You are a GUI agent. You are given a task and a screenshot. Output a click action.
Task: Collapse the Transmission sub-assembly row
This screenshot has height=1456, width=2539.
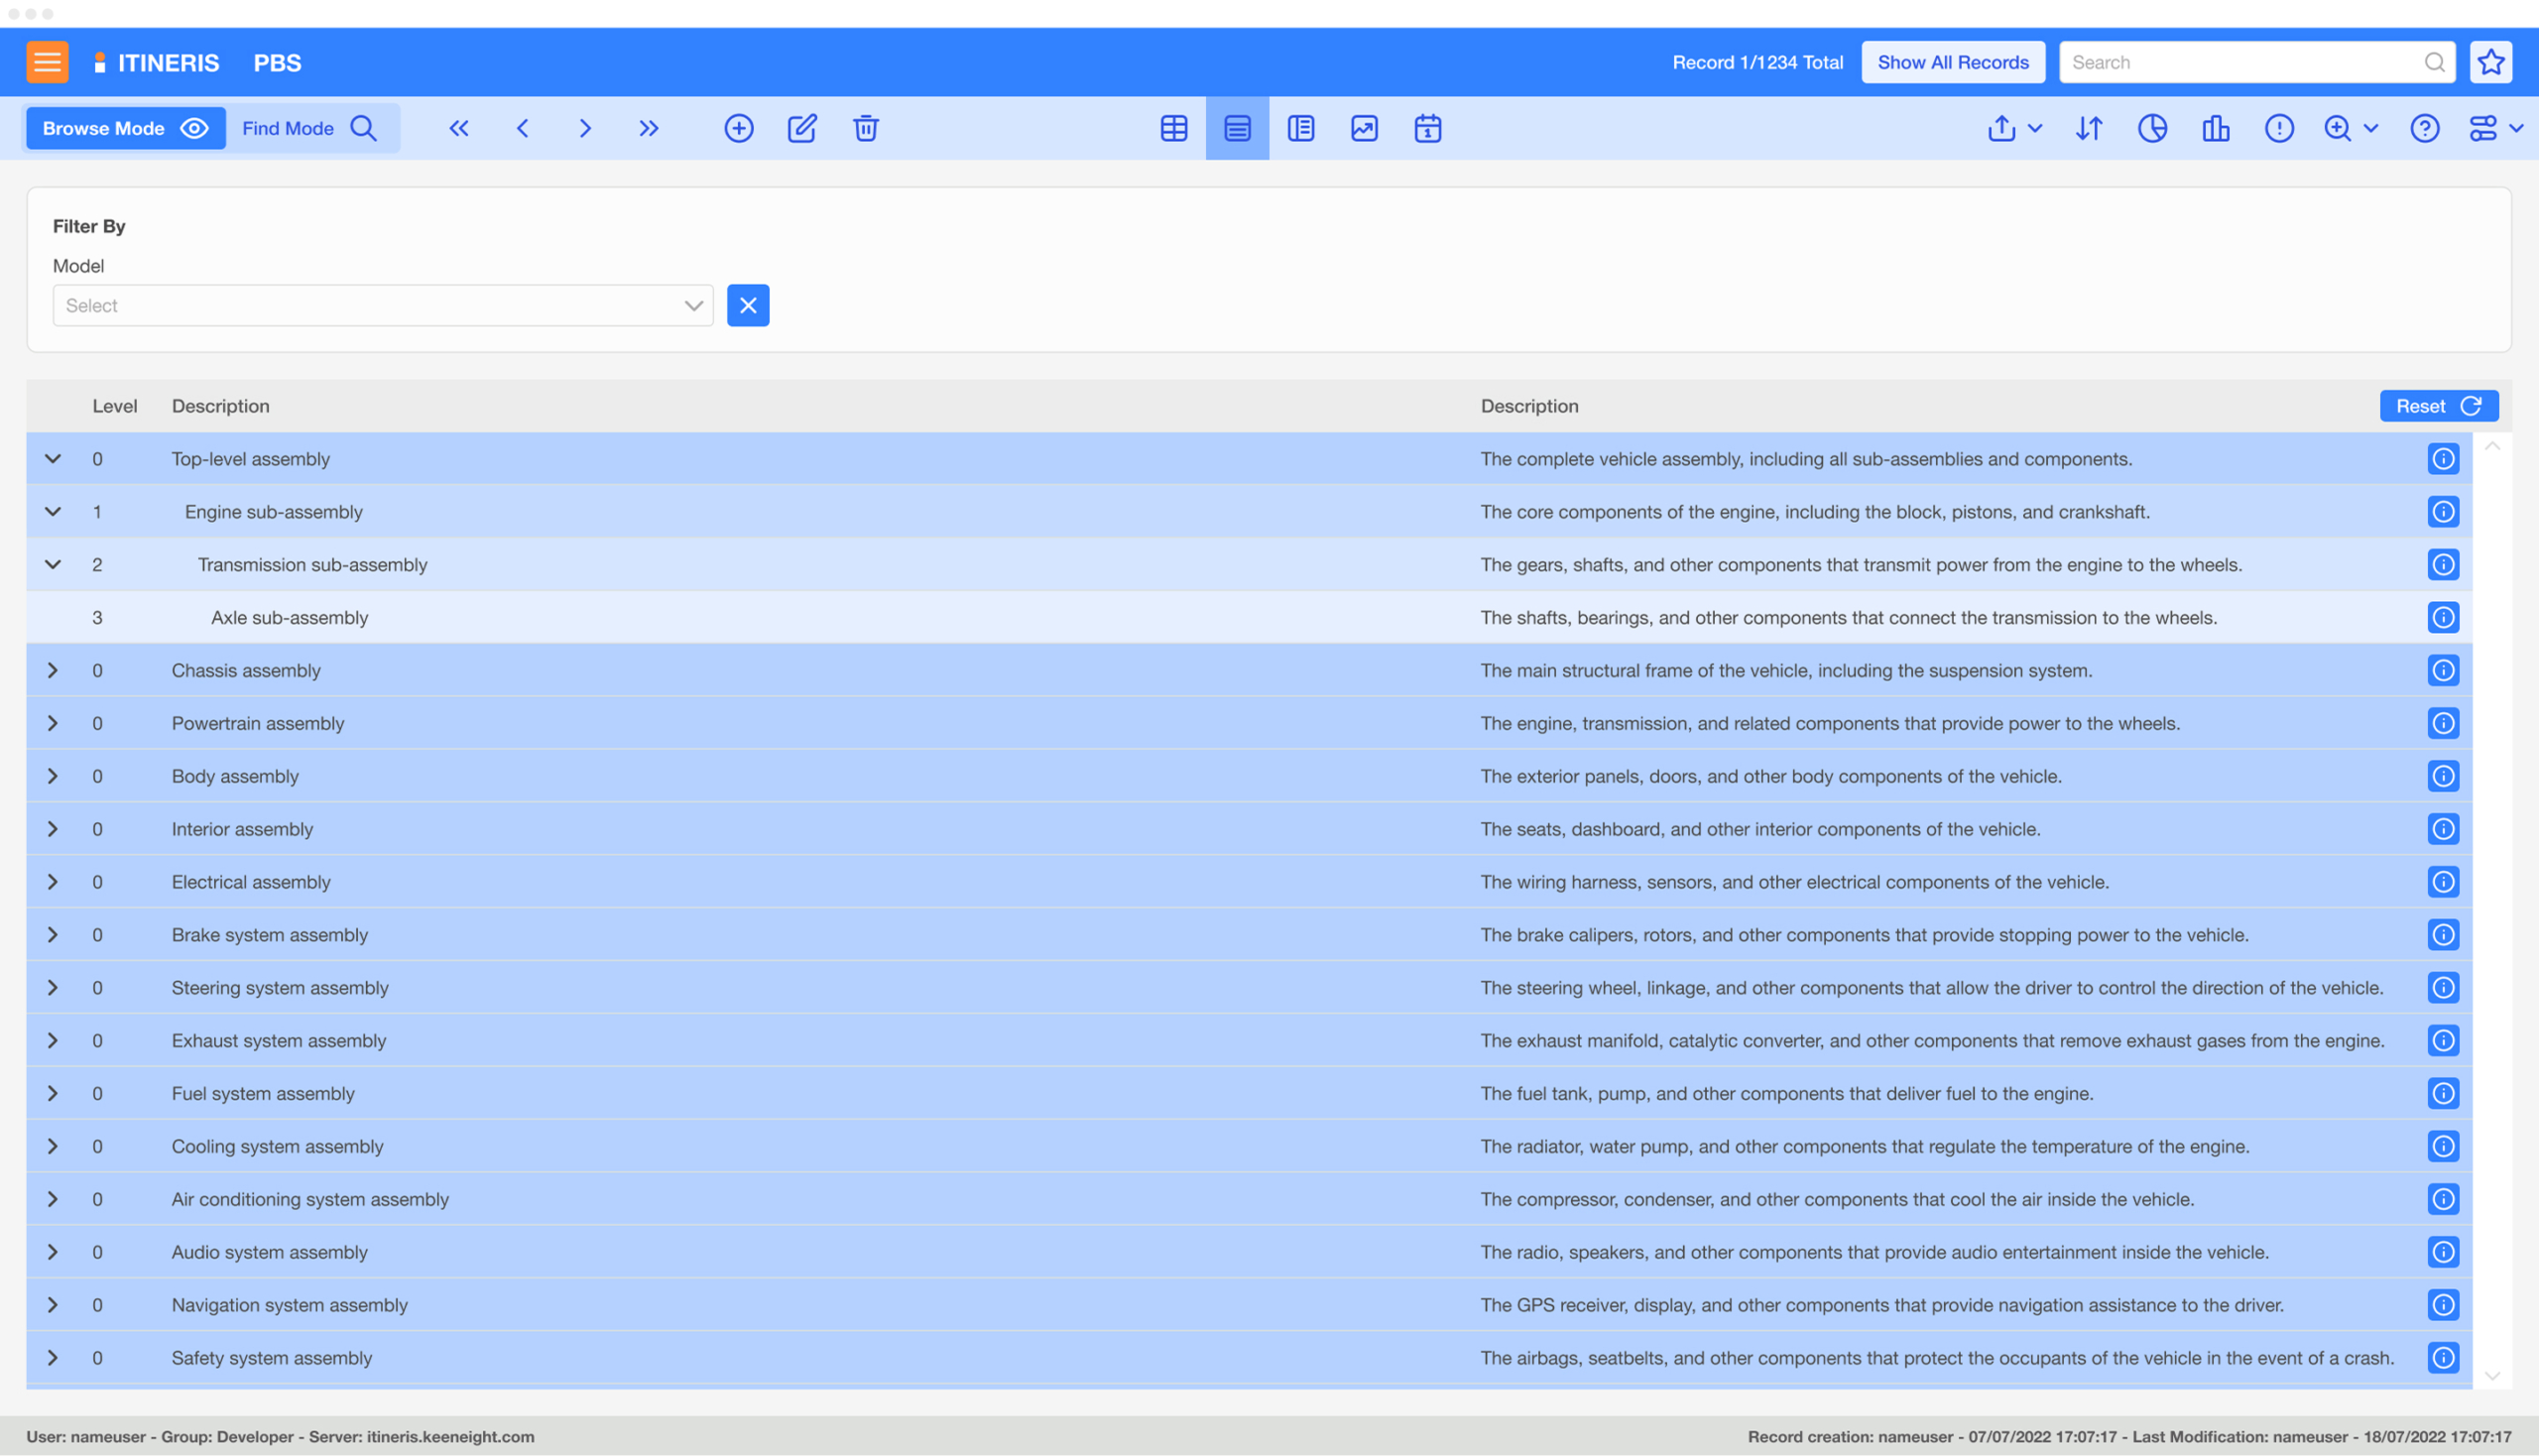53,564
